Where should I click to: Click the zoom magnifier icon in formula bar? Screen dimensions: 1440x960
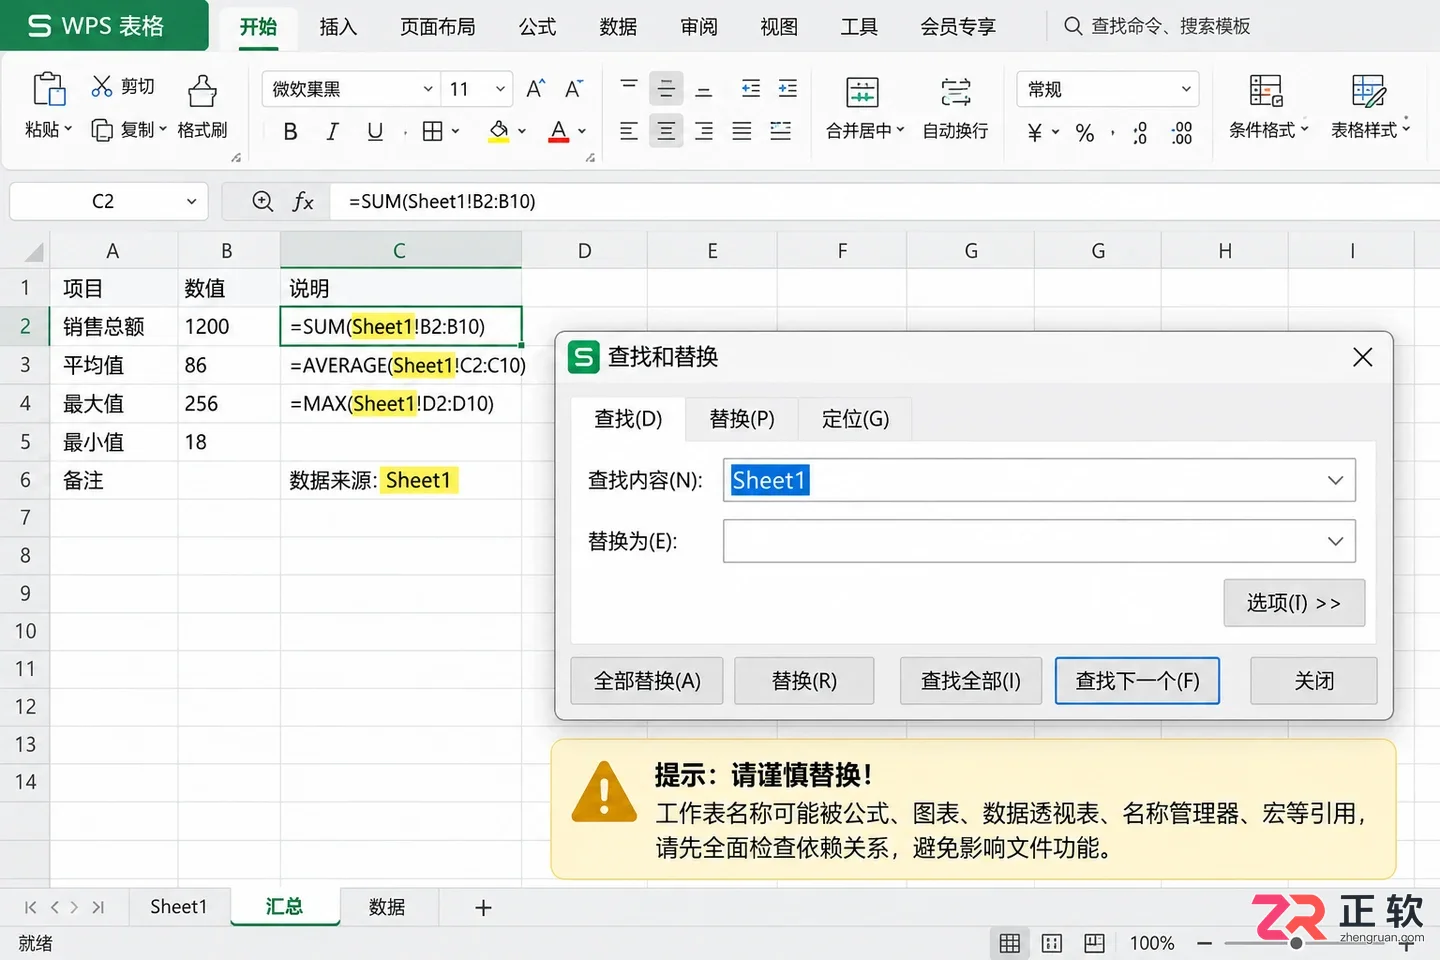[262, 202]
